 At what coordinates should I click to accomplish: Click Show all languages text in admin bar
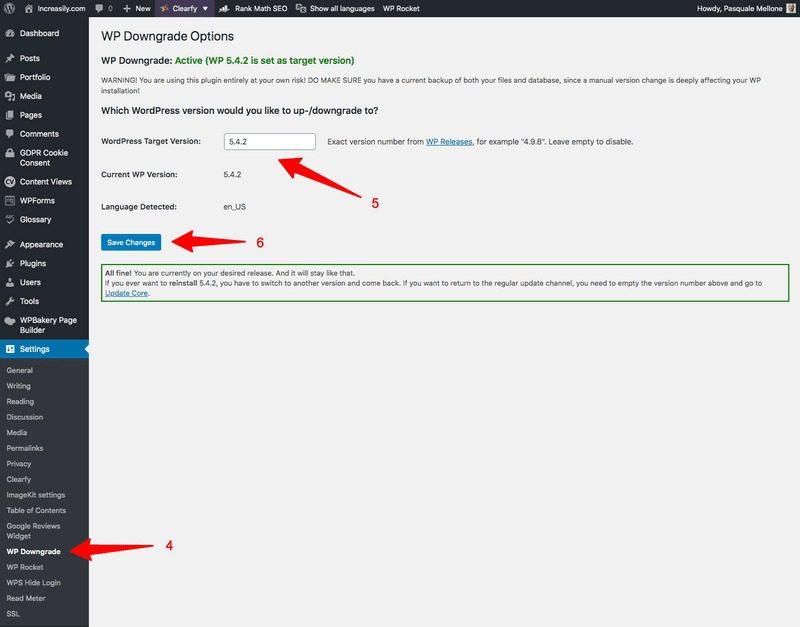[x=342, y=8]
